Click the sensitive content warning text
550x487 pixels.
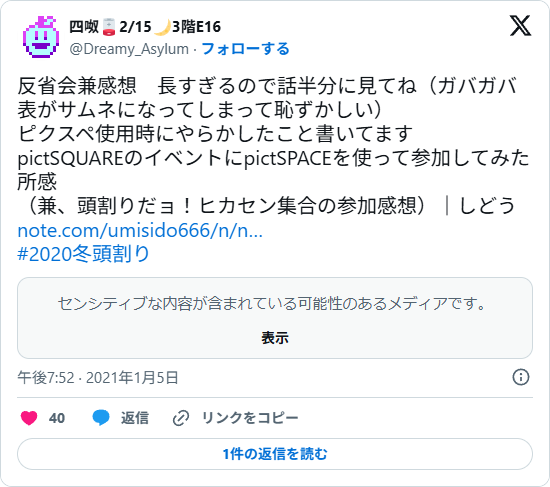(x=271, y=303)
